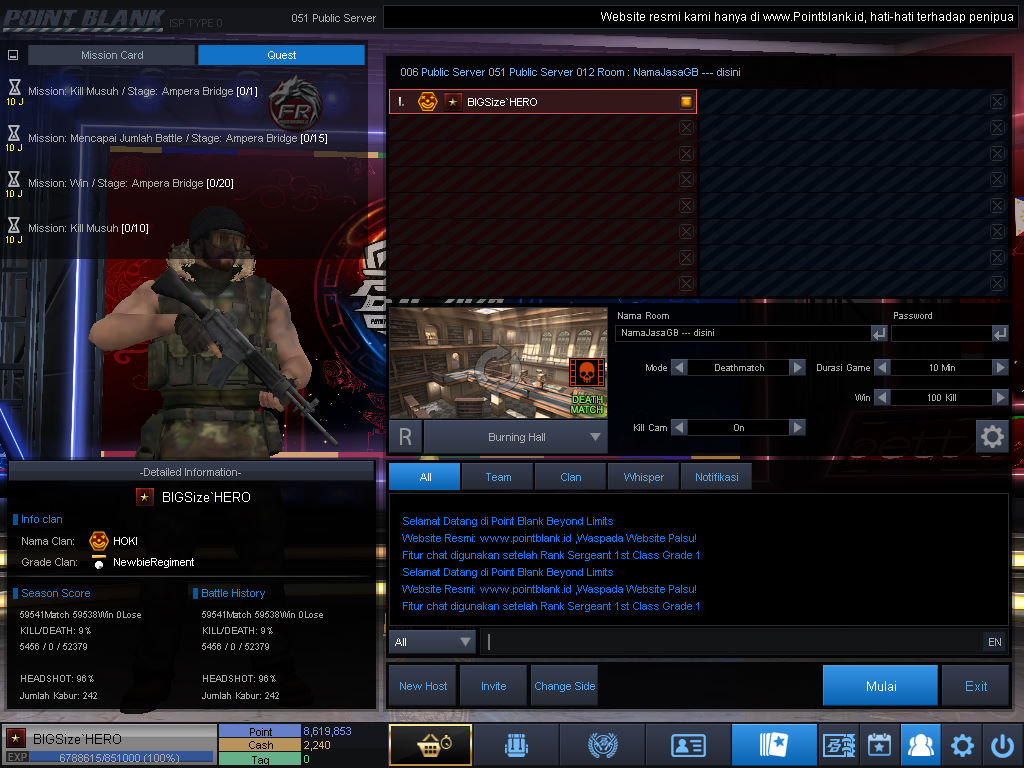Image resolution: width=1024 pixels, height=768 pixels.
Task: Toggle Kill Cam with right arrow
Action: coord(797,427)
